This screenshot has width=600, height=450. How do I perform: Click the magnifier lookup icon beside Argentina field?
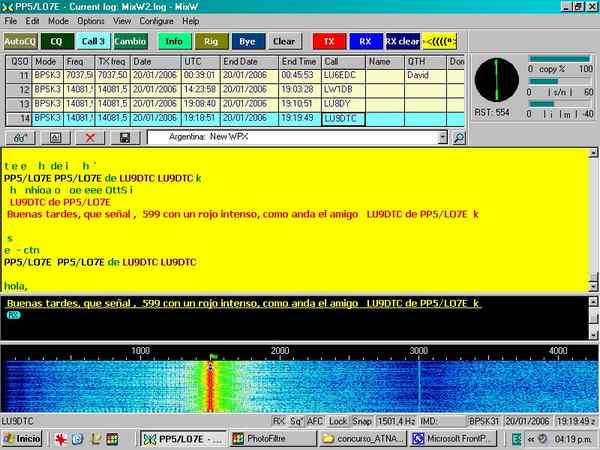pos(460,137)
